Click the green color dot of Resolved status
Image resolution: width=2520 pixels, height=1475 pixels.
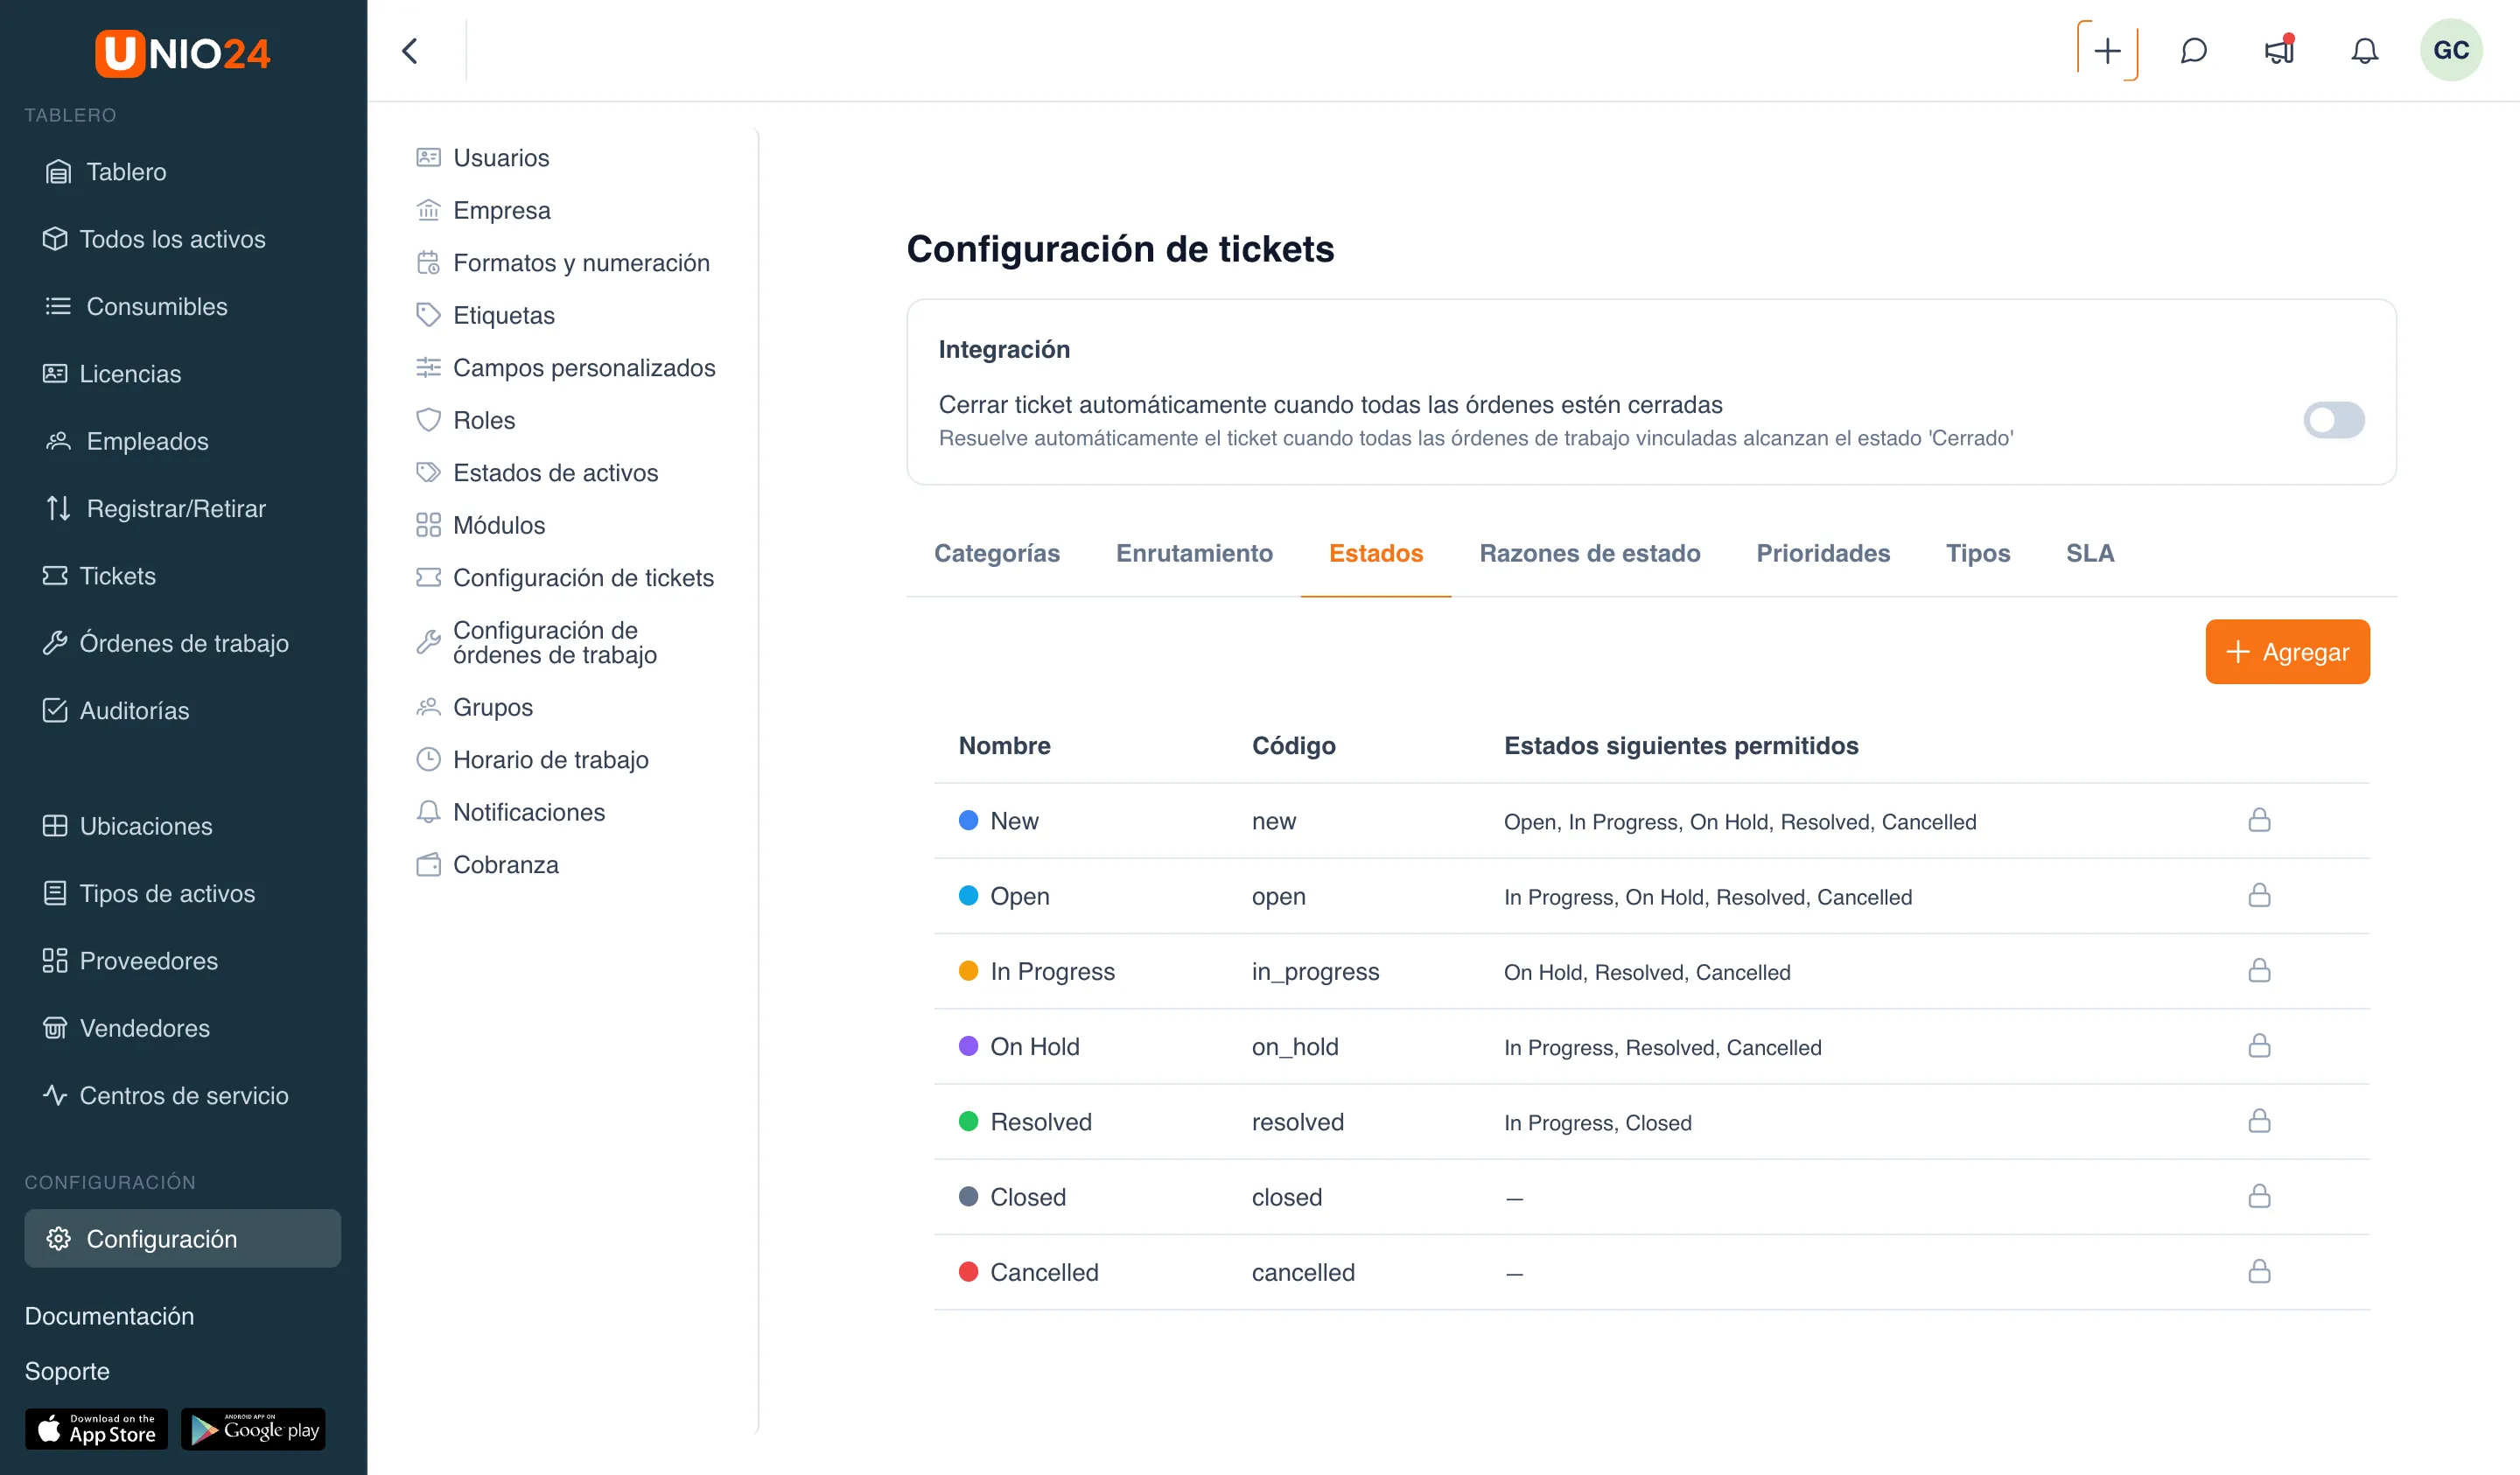point(968,1121)
